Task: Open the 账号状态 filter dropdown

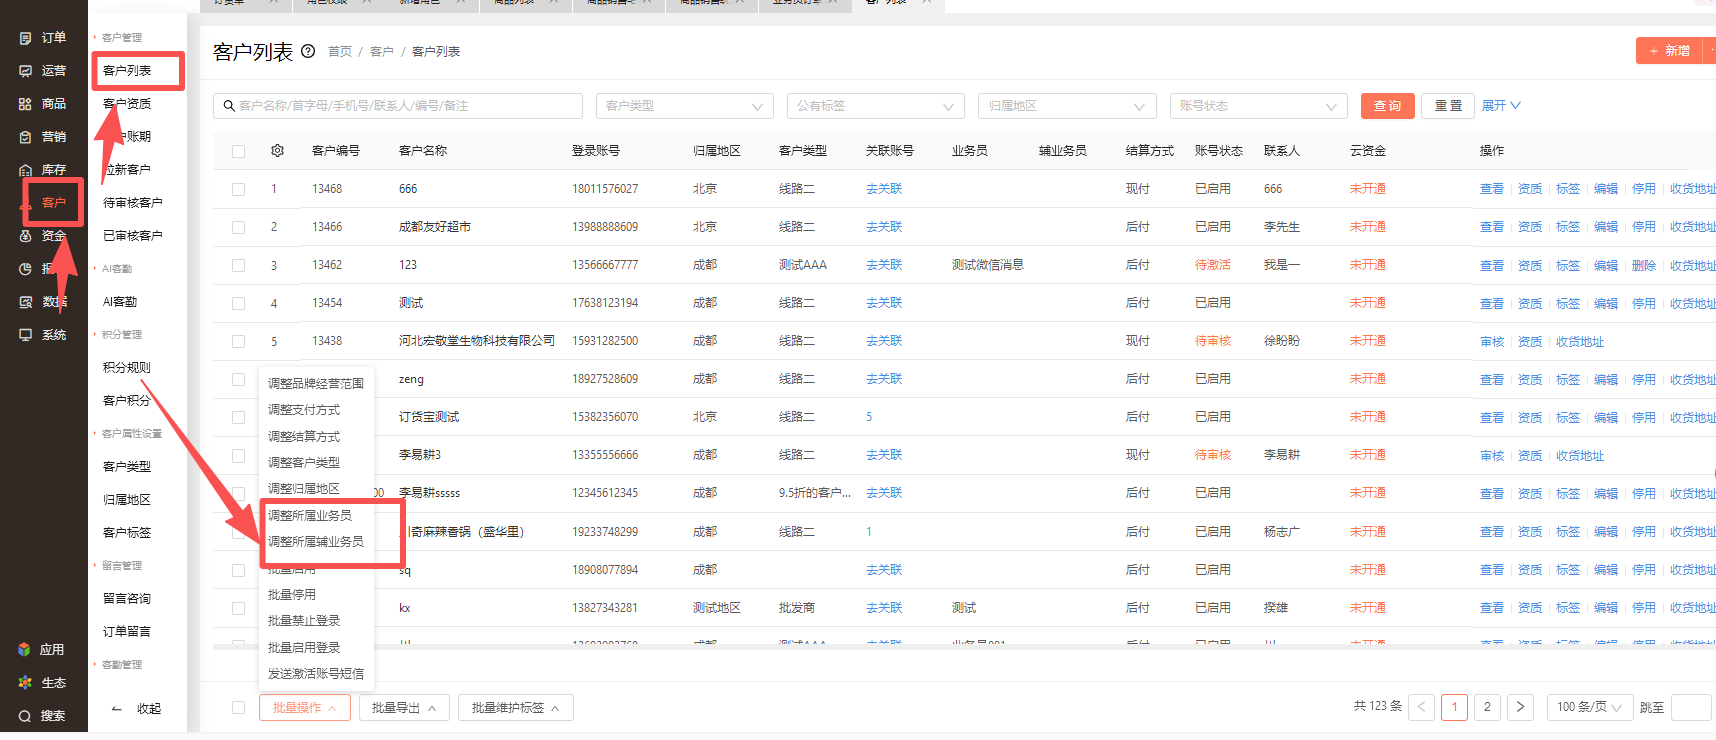Action: [1258, 106]
